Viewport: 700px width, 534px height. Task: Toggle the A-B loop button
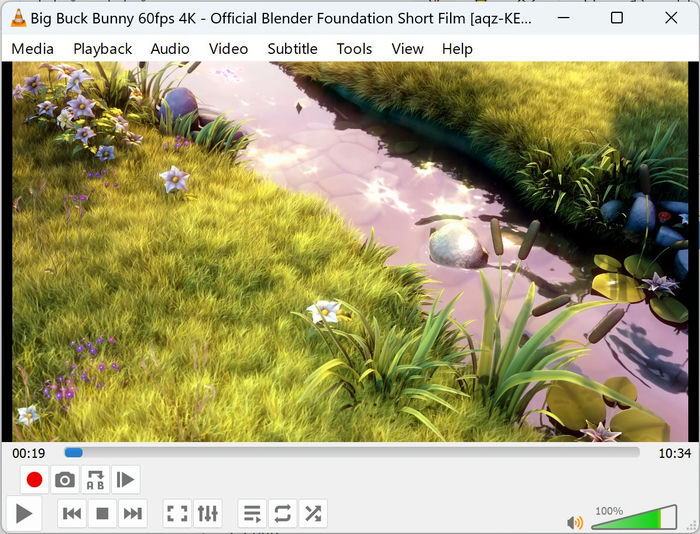coord(96,480)
